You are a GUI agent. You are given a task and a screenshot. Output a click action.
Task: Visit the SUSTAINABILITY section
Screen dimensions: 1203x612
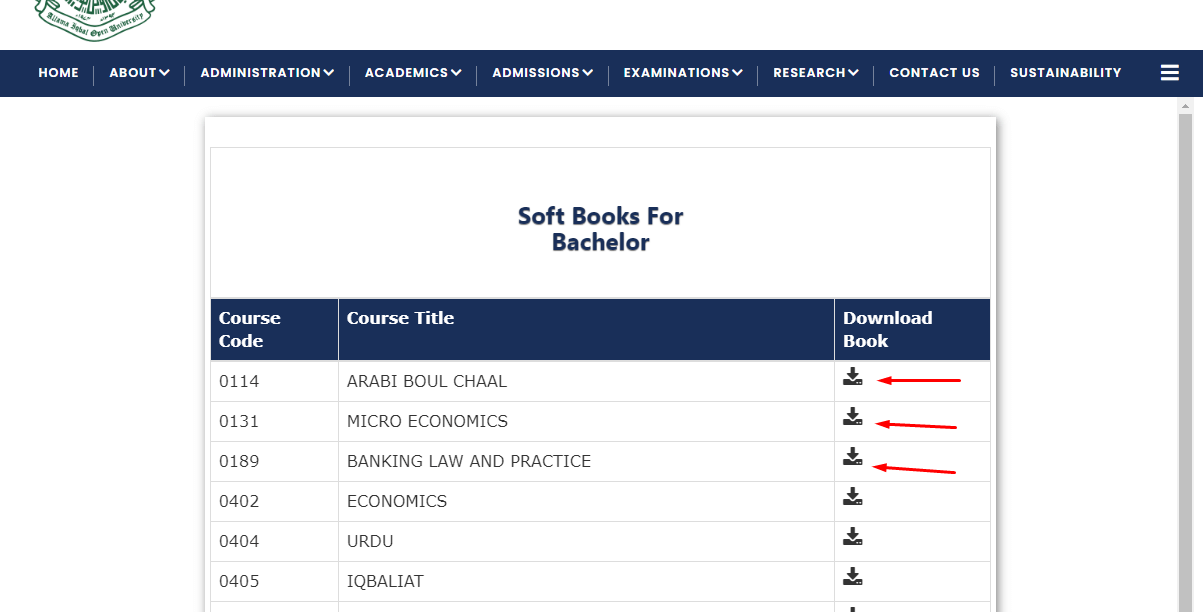[x=1065, y=72]
